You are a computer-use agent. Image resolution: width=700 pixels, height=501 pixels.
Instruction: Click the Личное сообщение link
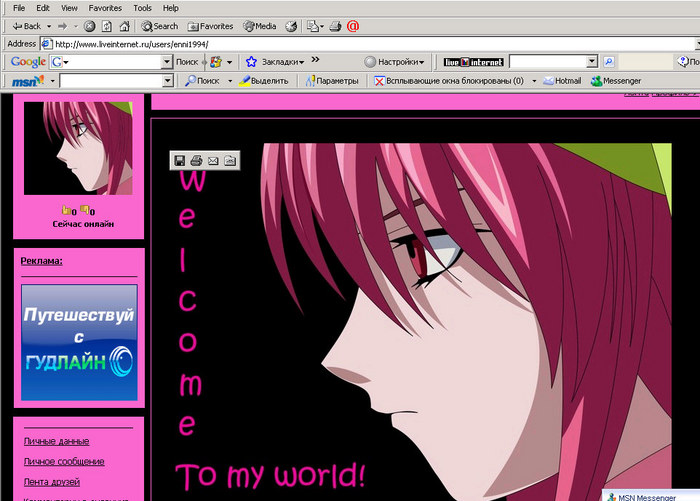(64, 462)
